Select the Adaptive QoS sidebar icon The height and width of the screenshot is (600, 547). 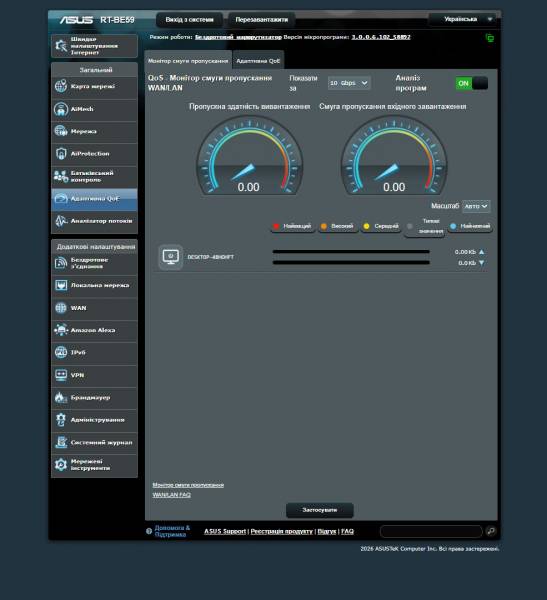tap(61, 199)
